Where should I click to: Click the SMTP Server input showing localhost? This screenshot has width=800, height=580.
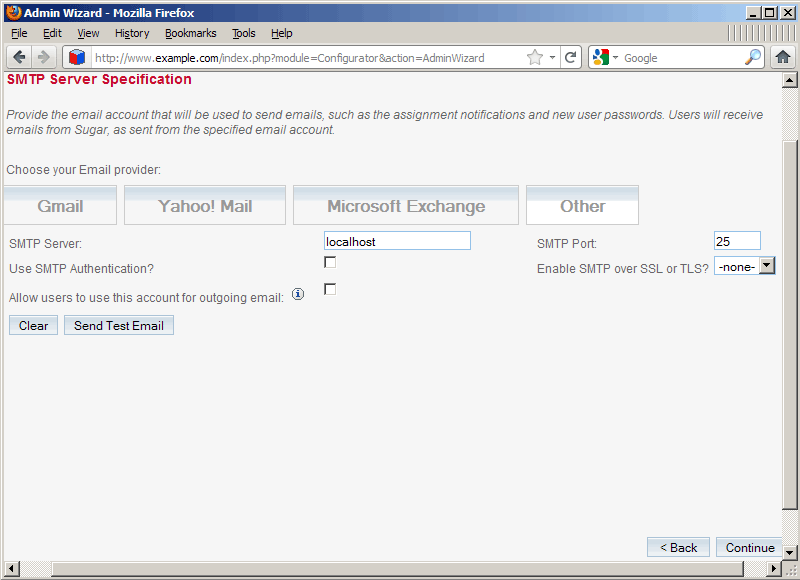point(396,240)
